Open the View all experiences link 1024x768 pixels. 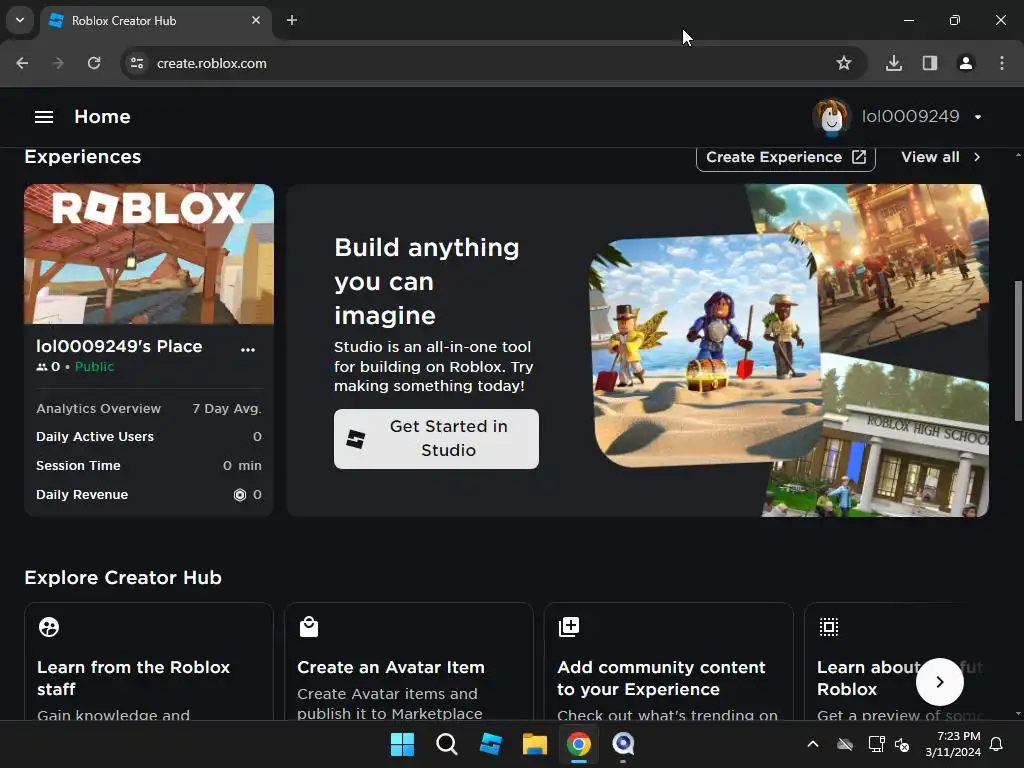tap(940, 157)
